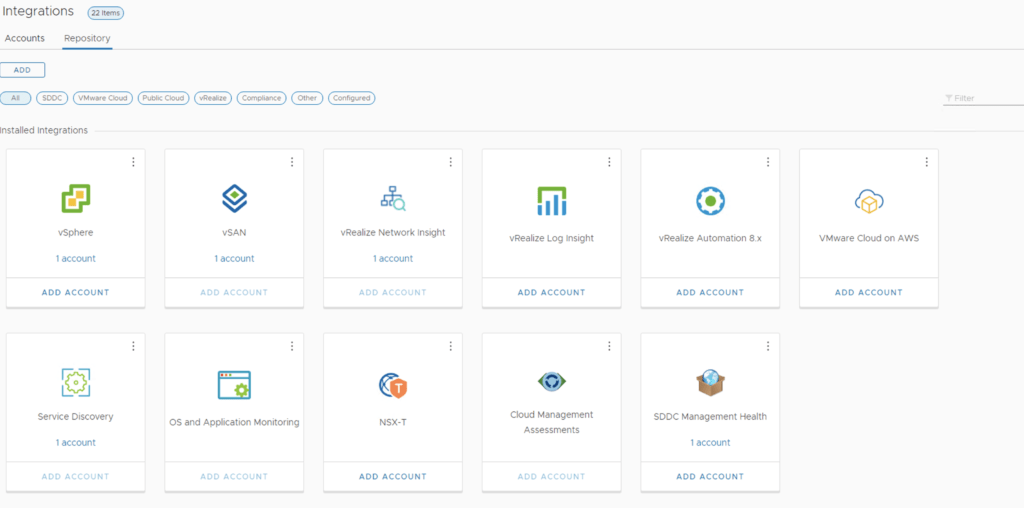Click the vSAN integration icon
This screenshot has height=508, width=1024.
[x=234, y=200]
